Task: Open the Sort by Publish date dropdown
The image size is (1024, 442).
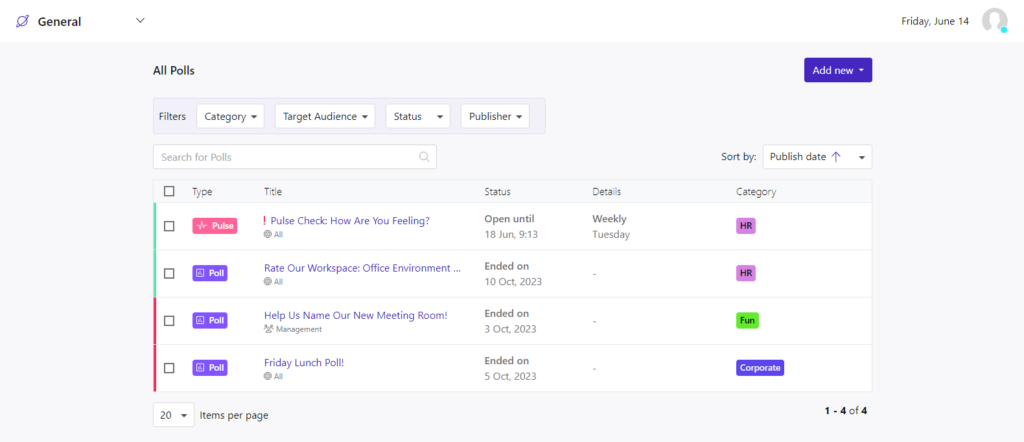Action: pos(817,157)
